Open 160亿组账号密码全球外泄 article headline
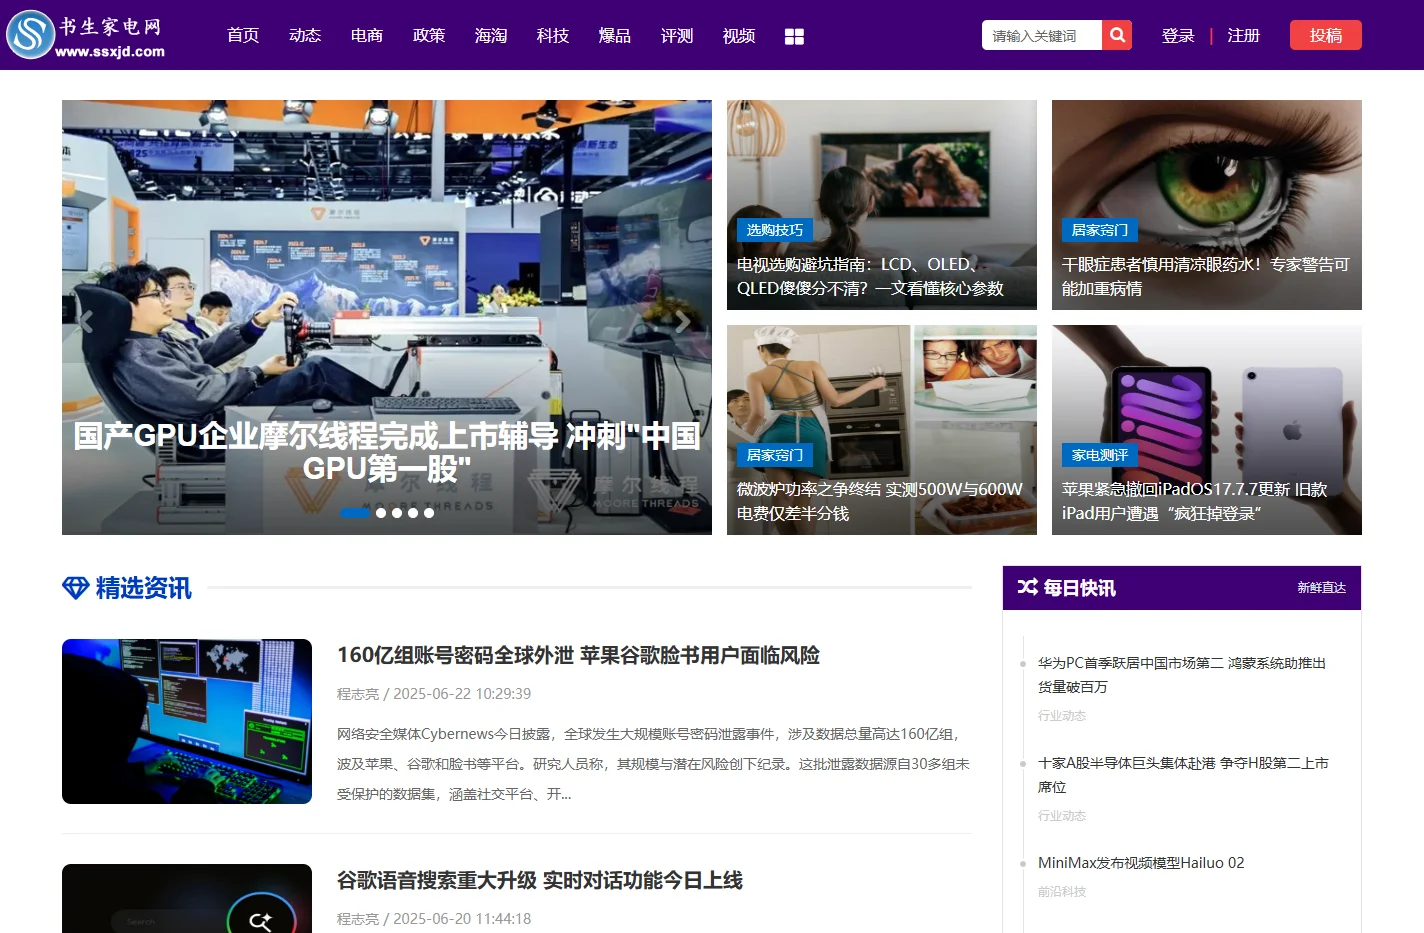This screenshot has height=933, width=1424. pos(578,655)
